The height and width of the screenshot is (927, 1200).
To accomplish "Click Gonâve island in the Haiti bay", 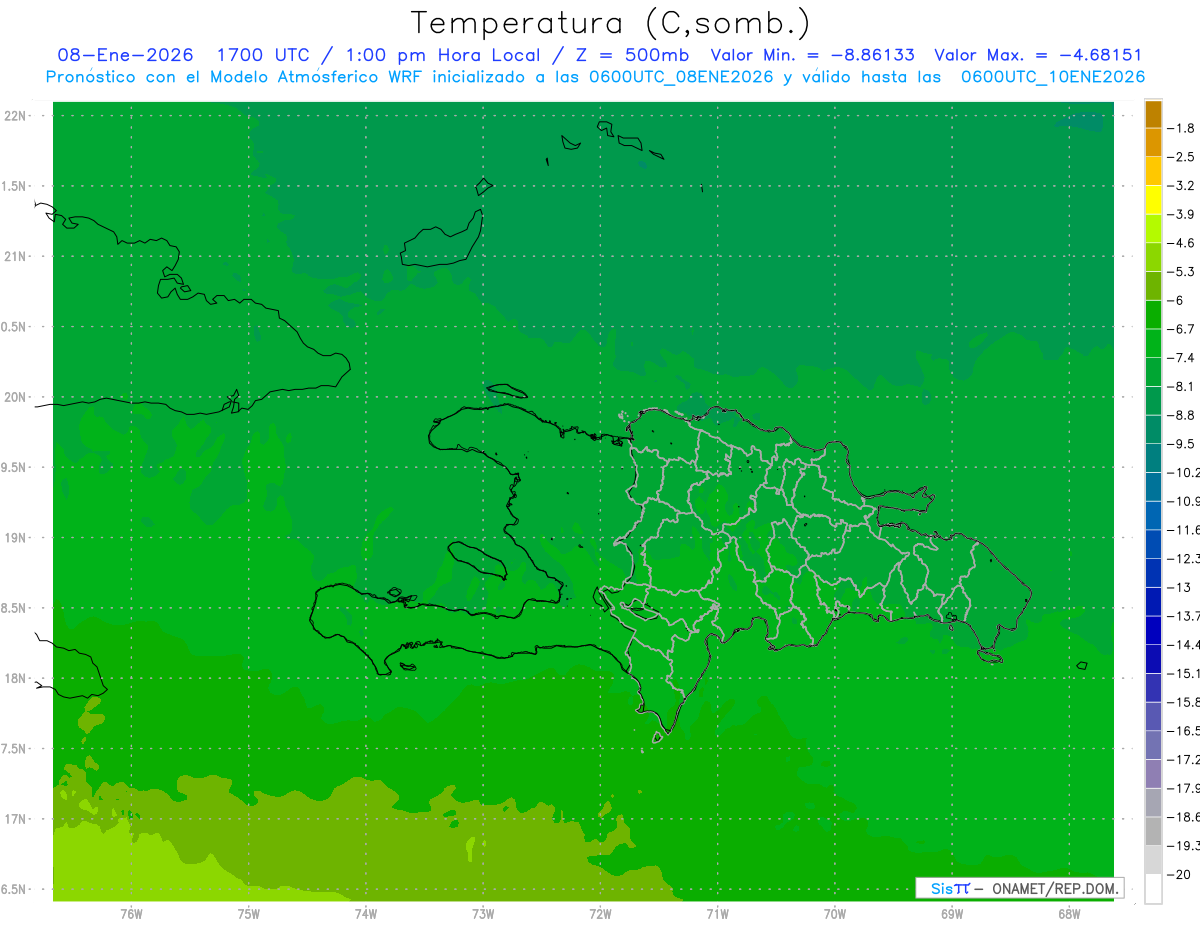I will (477, 560).
